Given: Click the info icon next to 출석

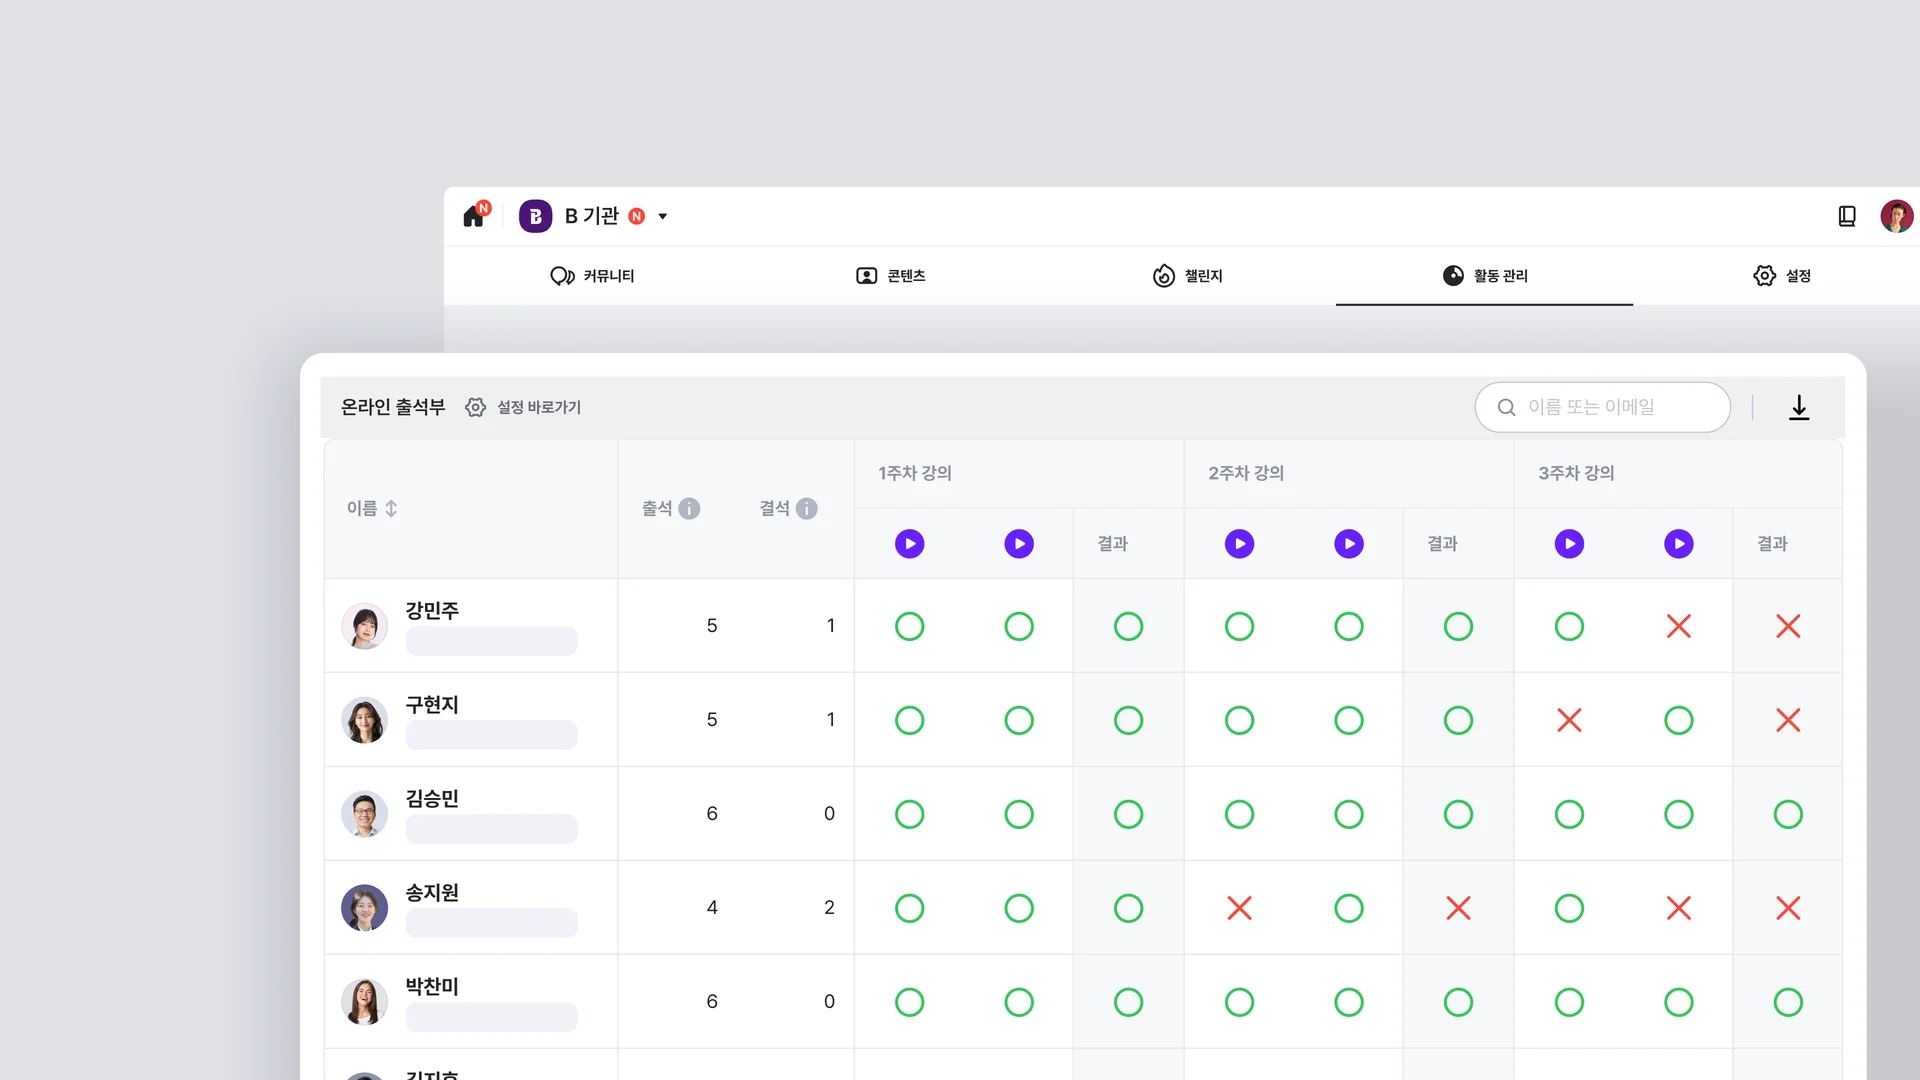Looking at the screenshot, I should tap(689, 508).
